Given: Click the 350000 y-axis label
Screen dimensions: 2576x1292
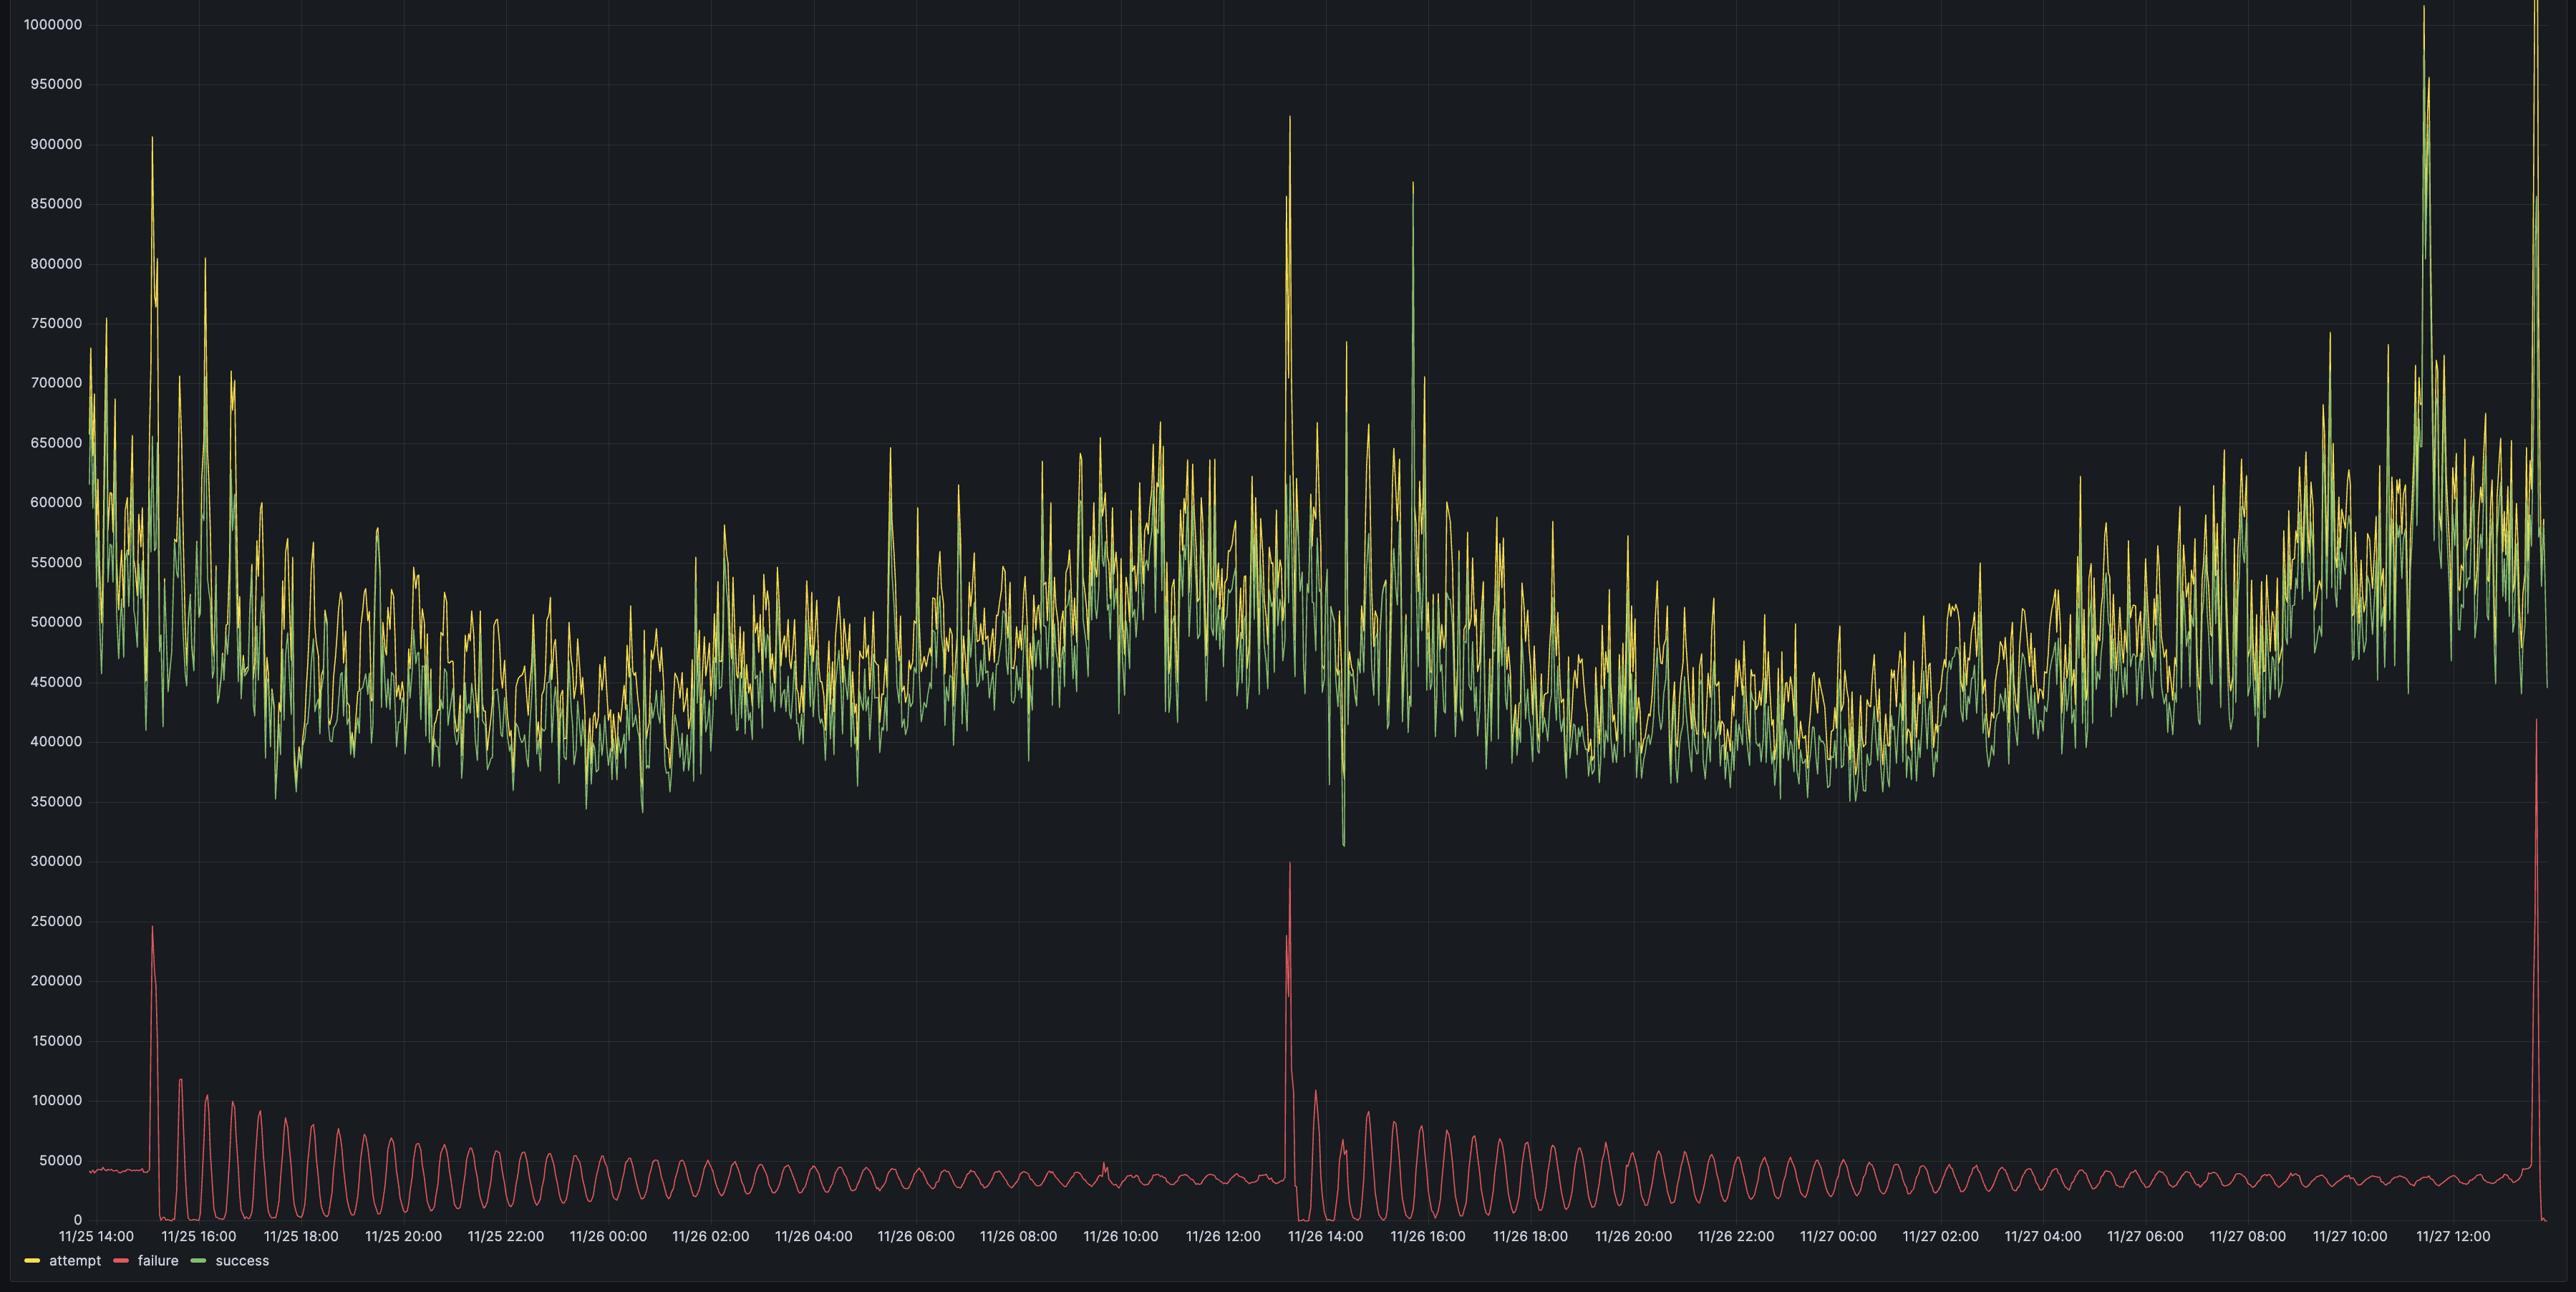Looking at the screenshot, I should (x=56, y=802).
